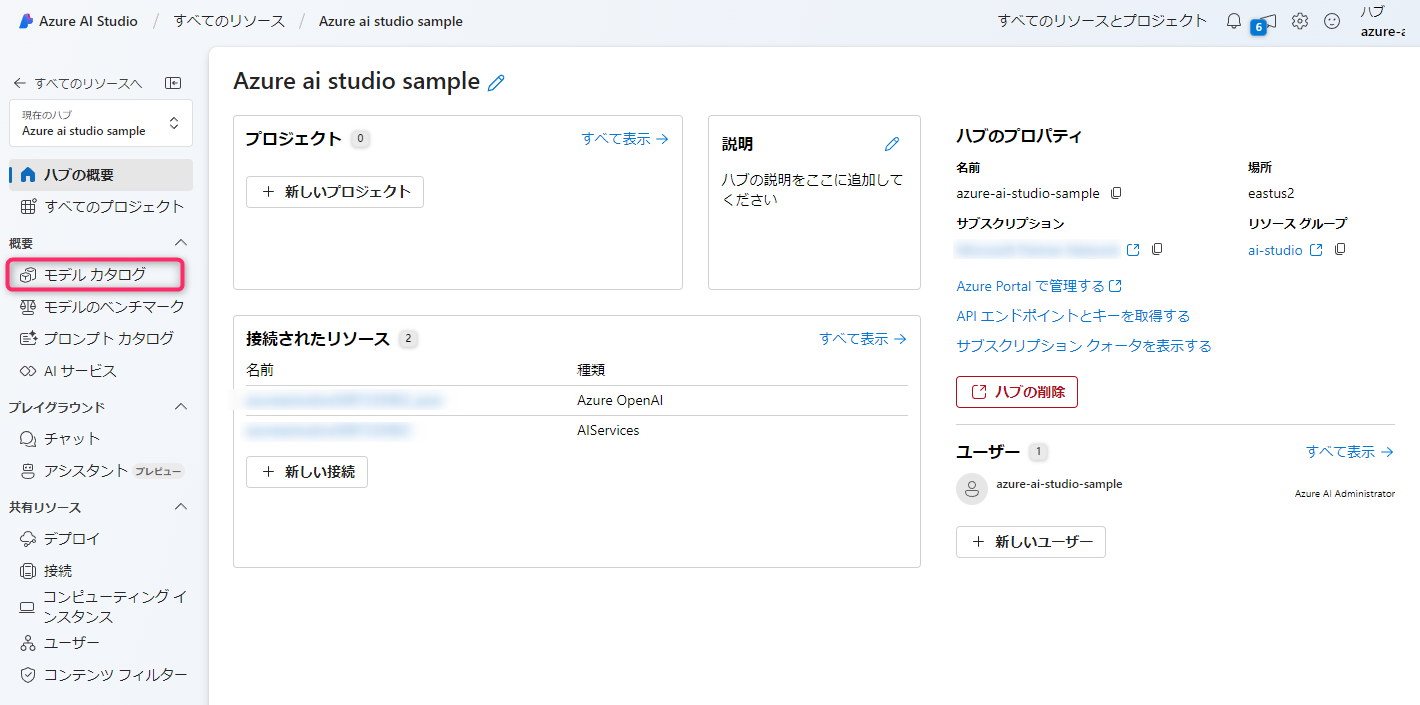
Task: Copy the ai-studio resource group name
Action: [x=1341, y=249]
